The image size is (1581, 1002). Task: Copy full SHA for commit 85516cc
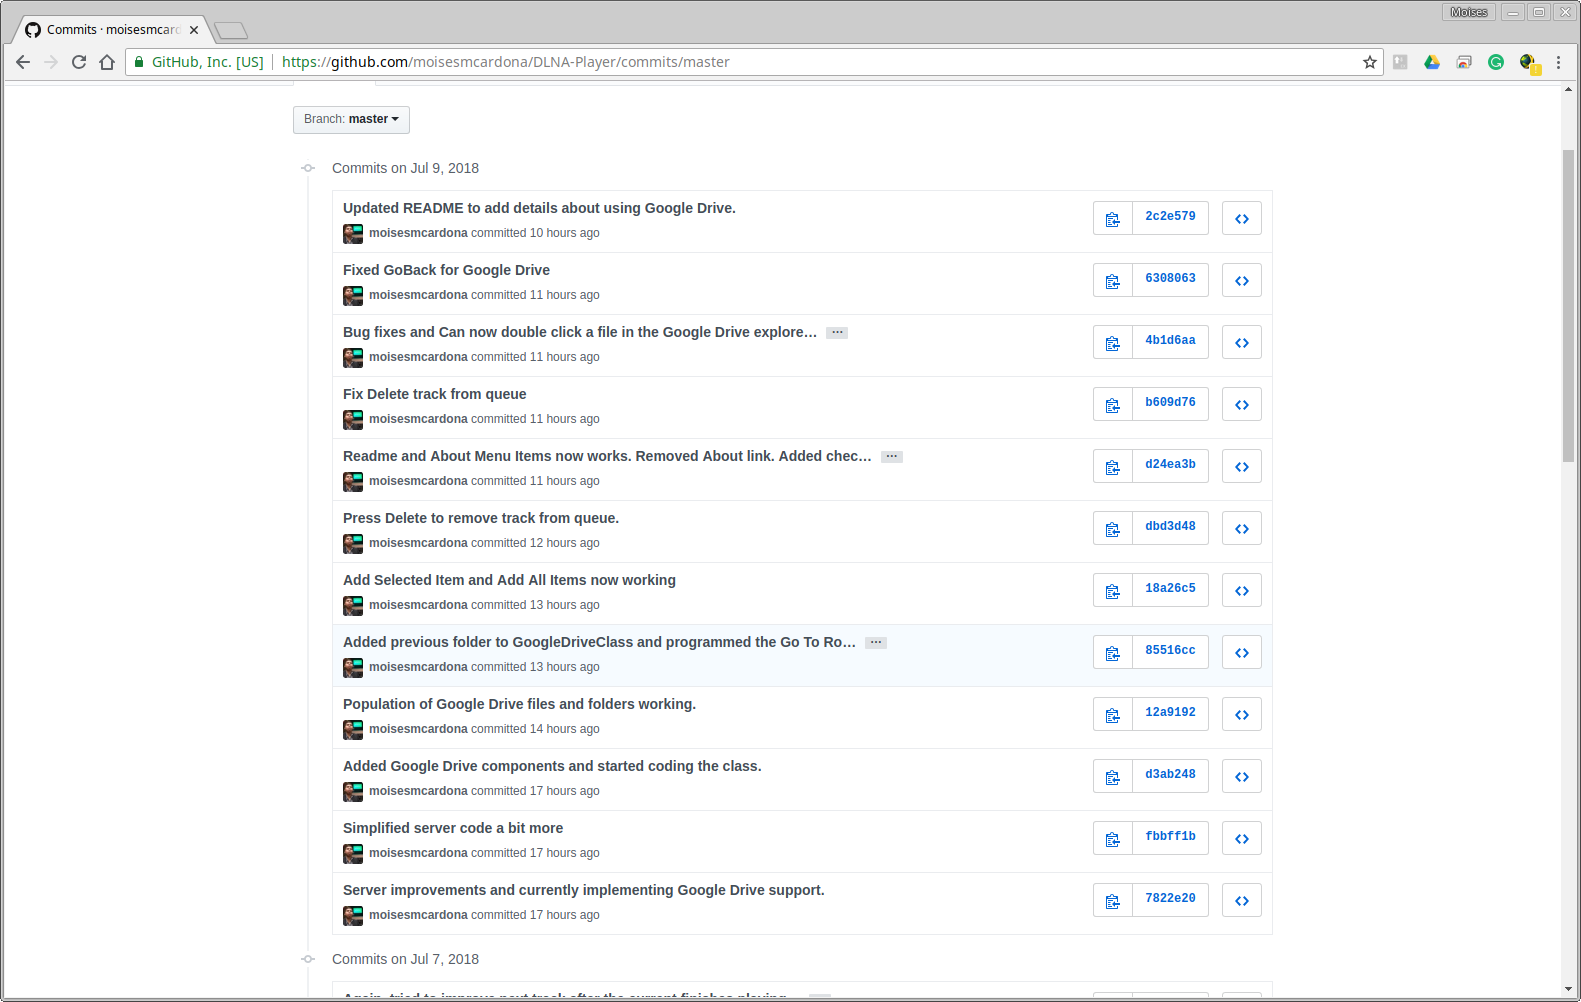click(x=1113, y=652)
